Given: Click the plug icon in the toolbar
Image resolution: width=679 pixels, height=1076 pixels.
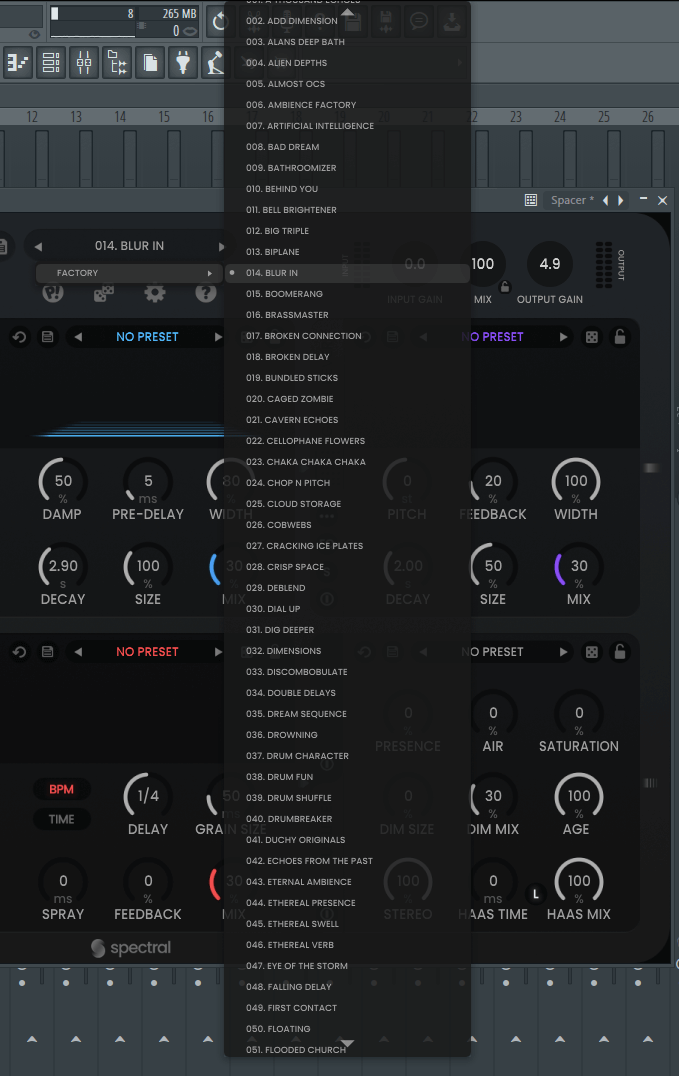Looking at the screenshot, I should coord(182,63).
